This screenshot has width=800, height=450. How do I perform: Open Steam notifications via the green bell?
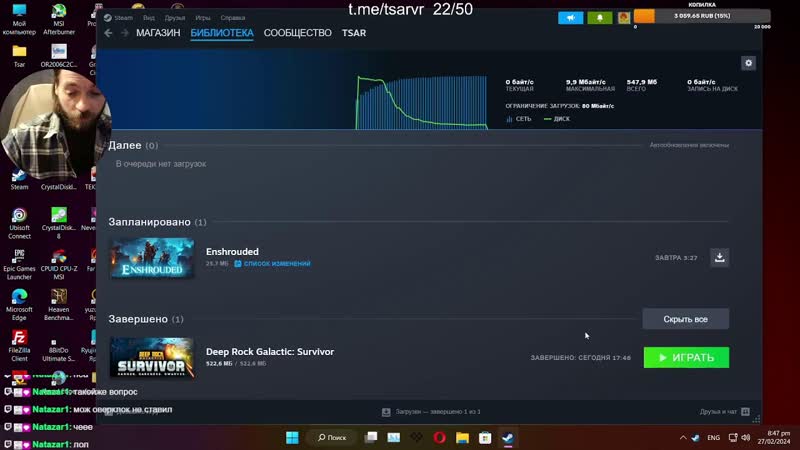coord(600,18)
